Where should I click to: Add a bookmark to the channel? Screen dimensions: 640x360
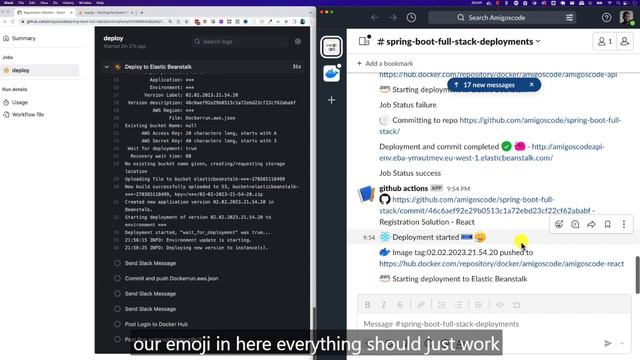(x=385, y=64)
